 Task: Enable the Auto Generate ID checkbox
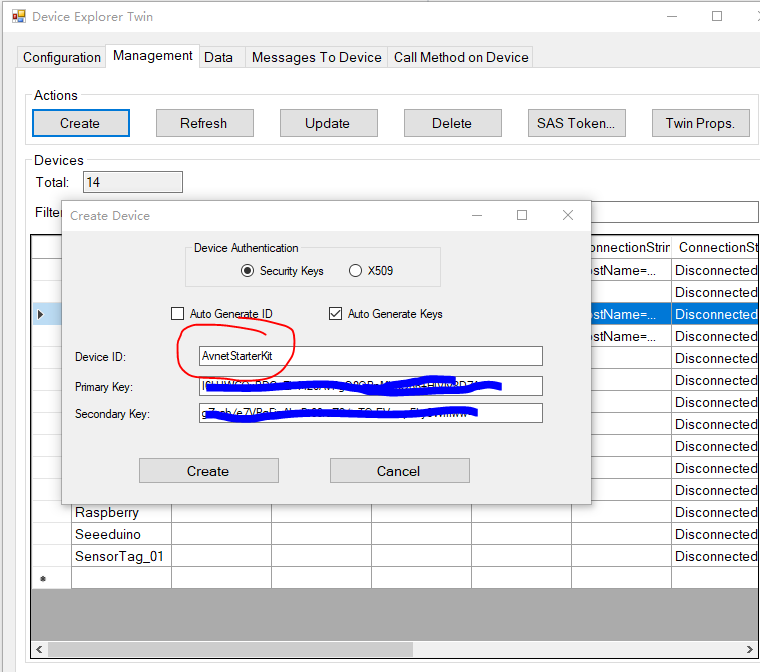pyautogui.click(x=178, y=314)
